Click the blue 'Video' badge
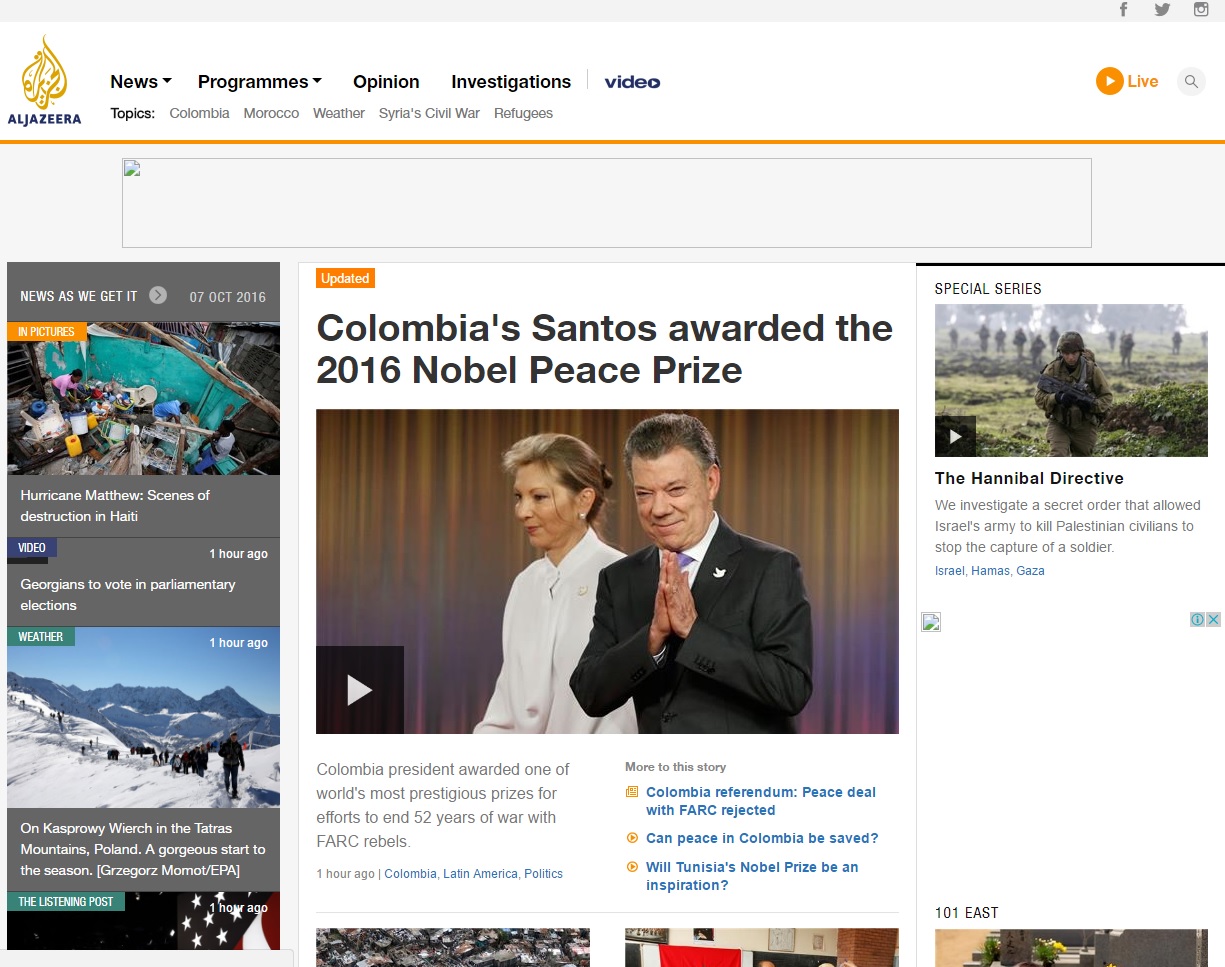Screen dimensions: 1225x967 click(x=32, y=547)
